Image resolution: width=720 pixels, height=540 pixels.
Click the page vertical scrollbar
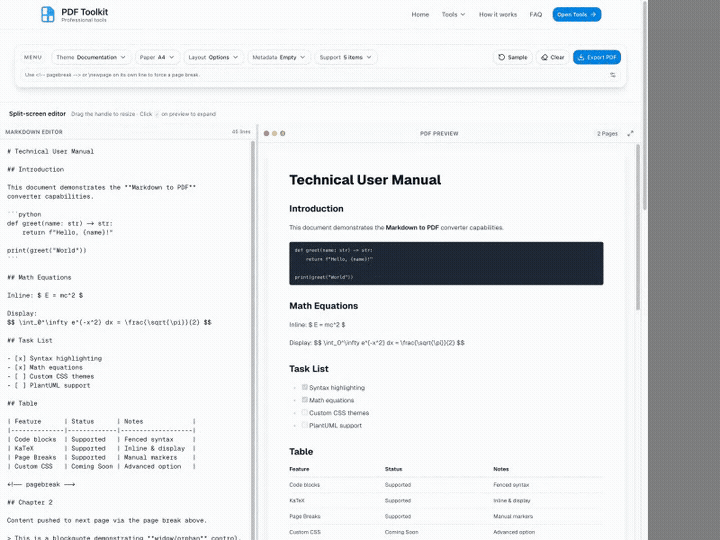(x=645, y=105)
